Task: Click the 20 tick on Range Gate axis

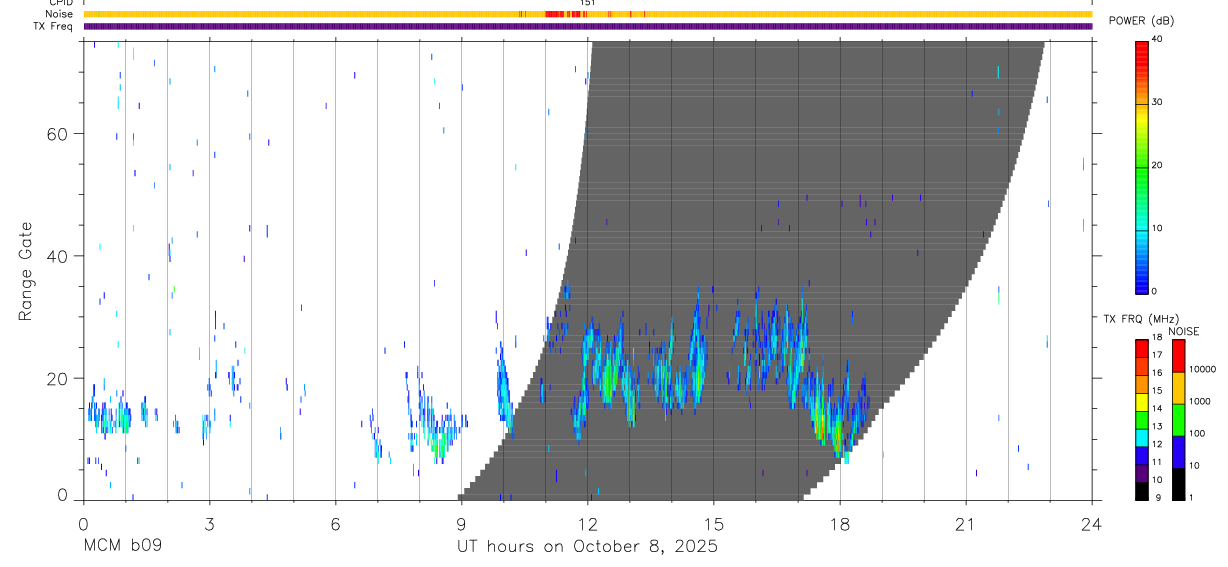Action: point(59,378)
